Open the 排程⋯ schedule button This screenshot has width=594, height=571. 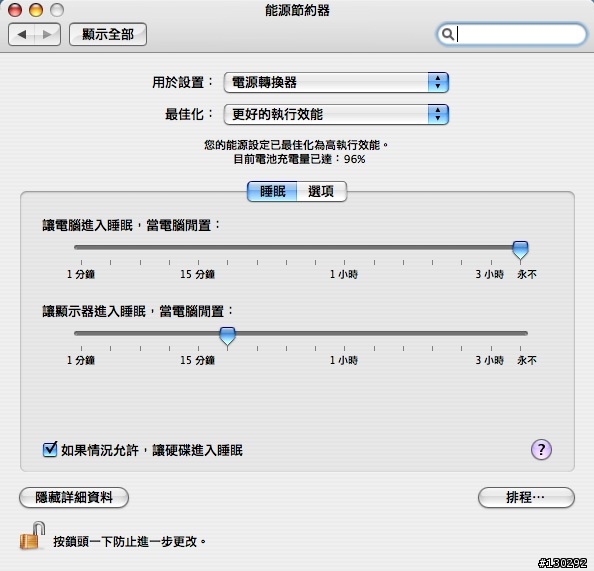(526, 497)
